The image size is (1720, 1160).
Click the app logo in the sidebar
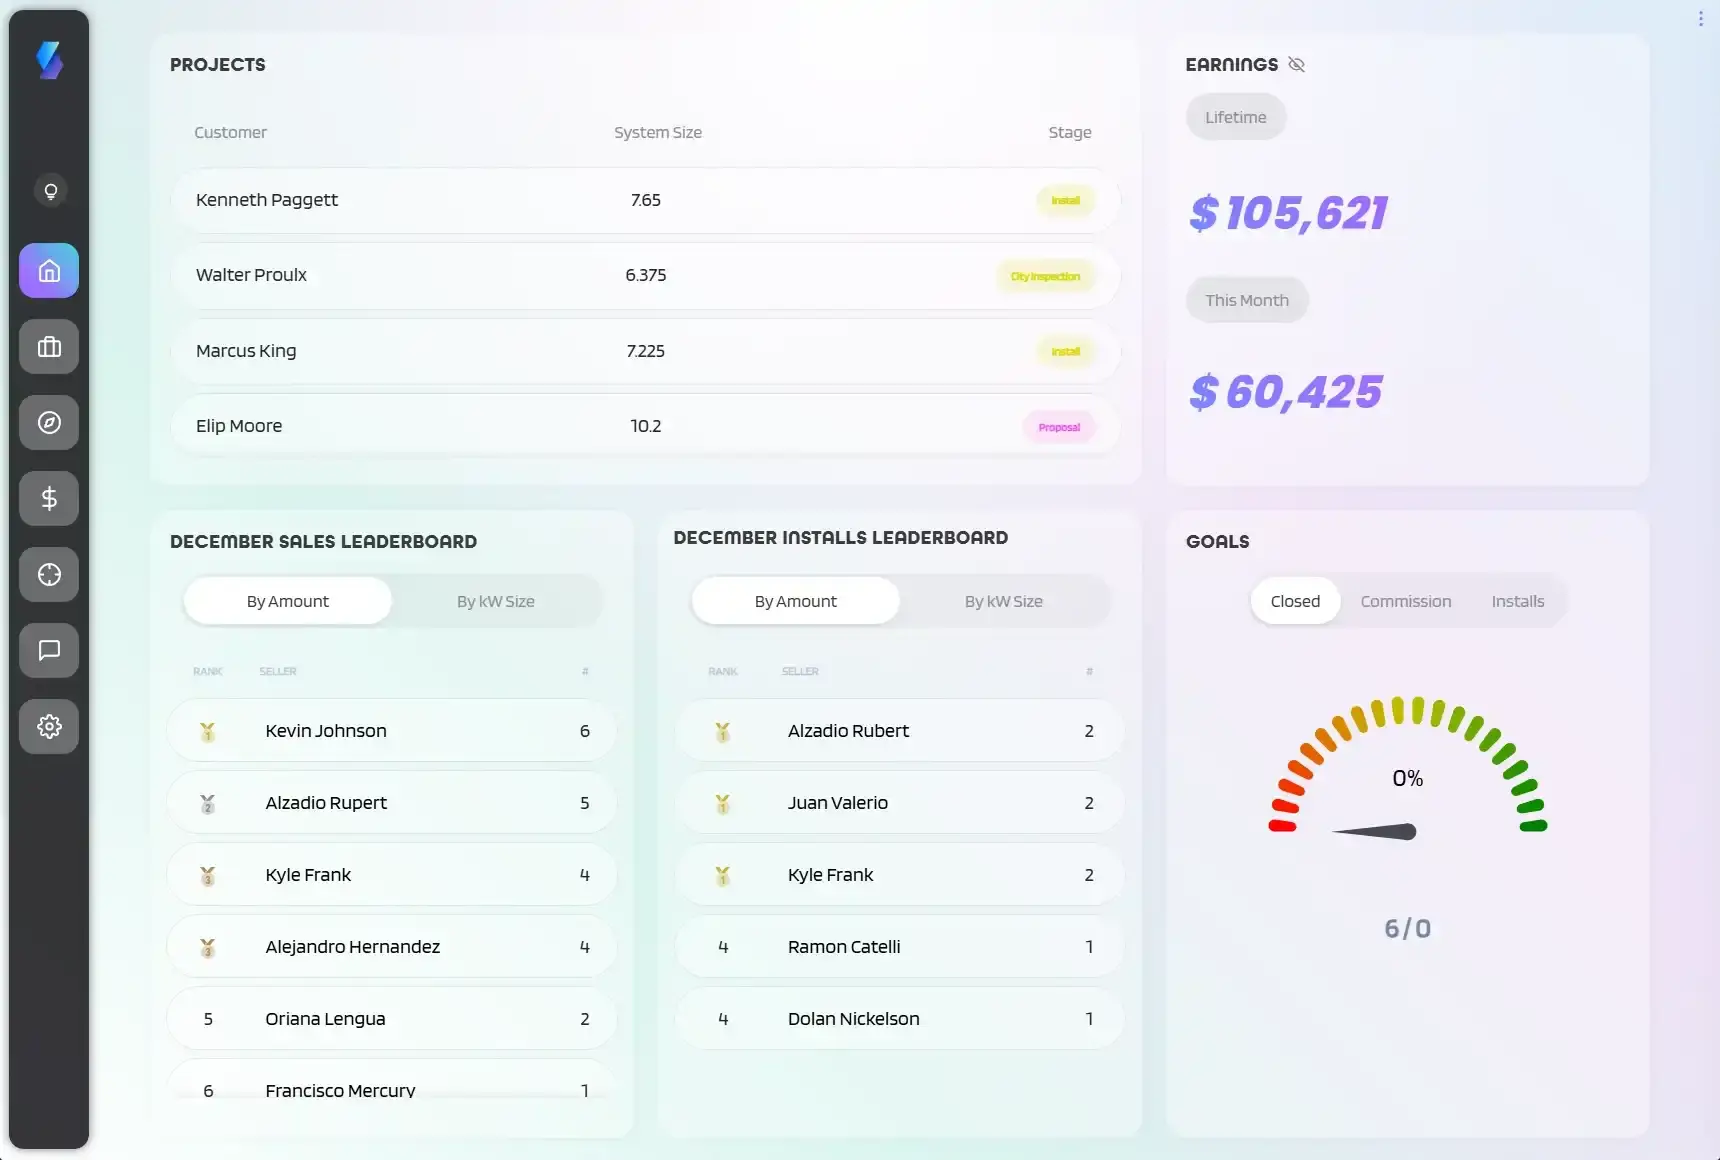(49, 60)
